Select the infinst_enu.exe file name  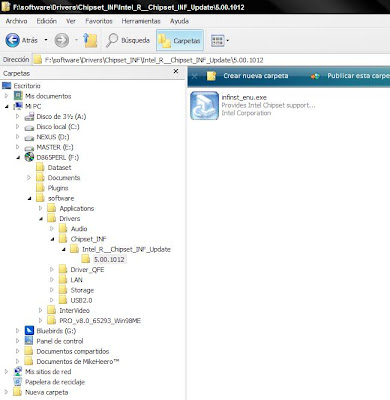click(244, 97)
